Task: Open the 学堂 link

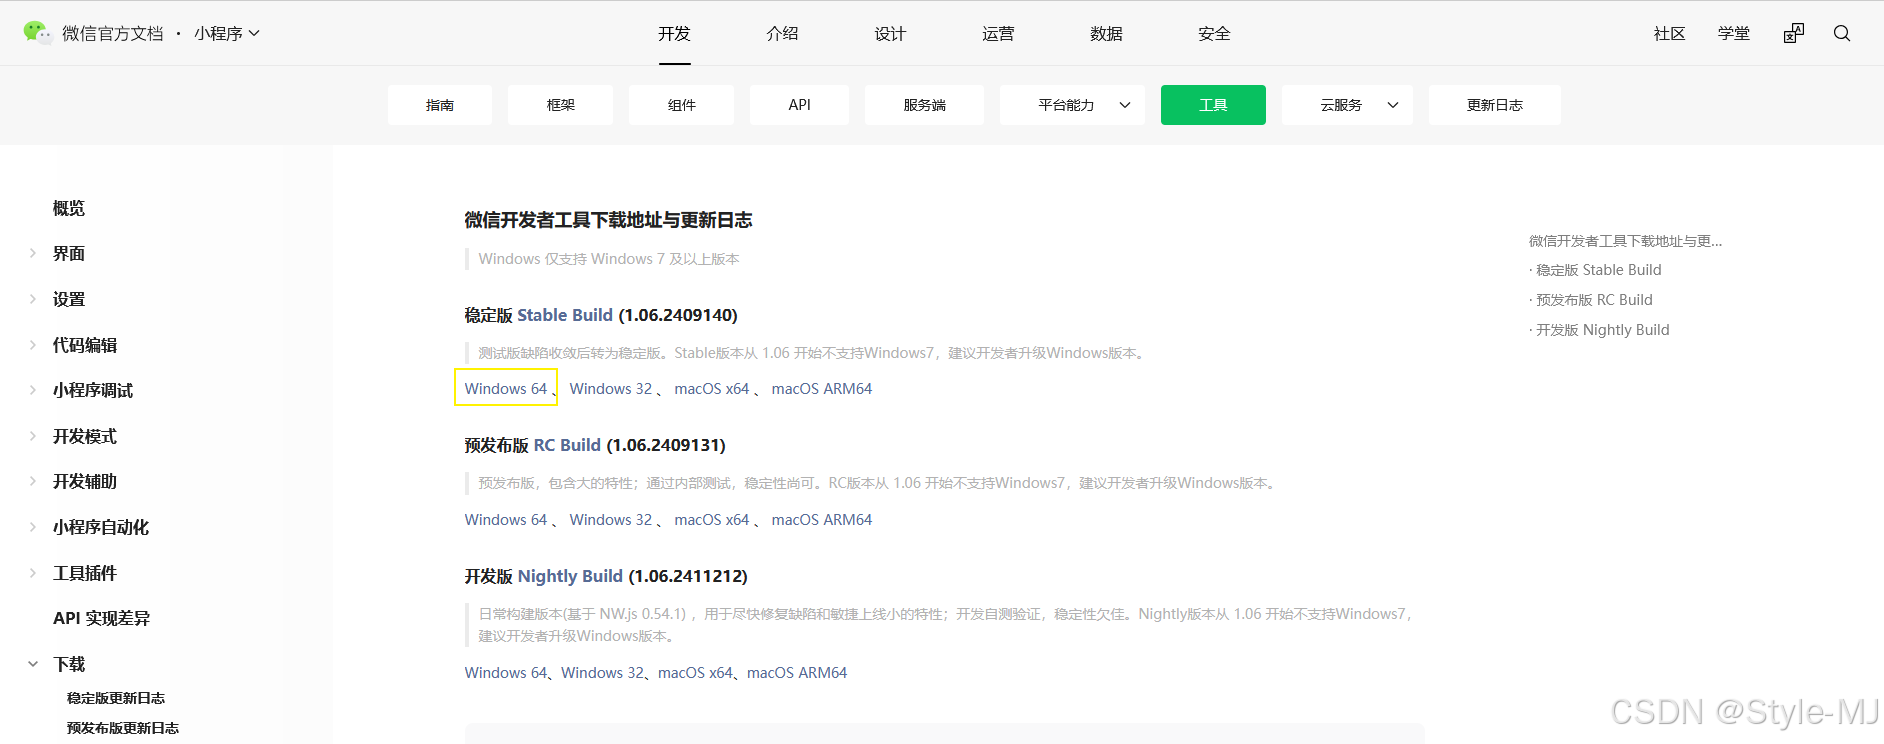Action: [x=1734, y=33]
